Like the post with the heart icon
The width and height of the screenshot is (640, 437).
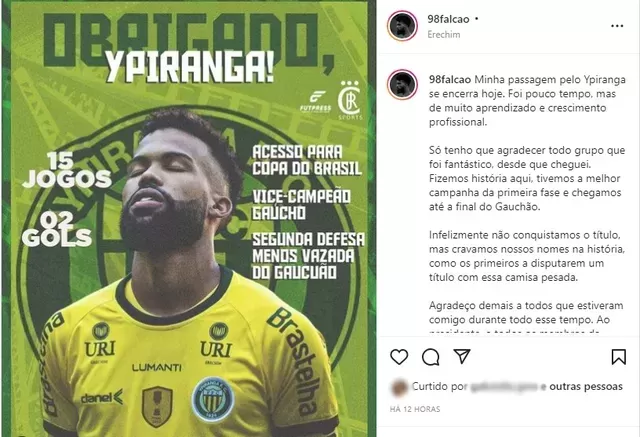tap(399, 357)
